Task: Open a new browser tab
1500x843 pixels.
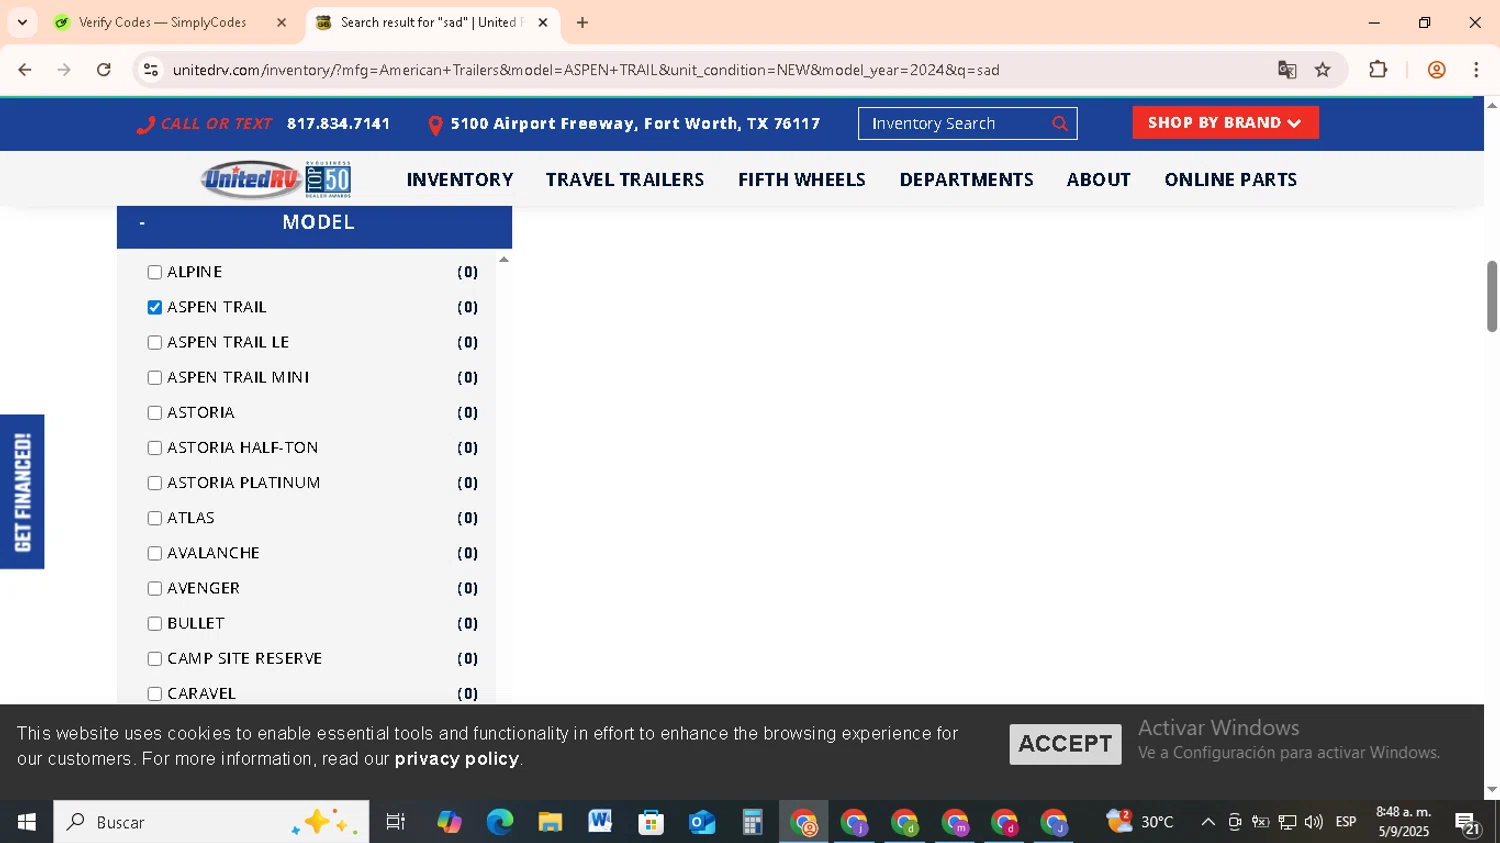Action: (582, 22)
